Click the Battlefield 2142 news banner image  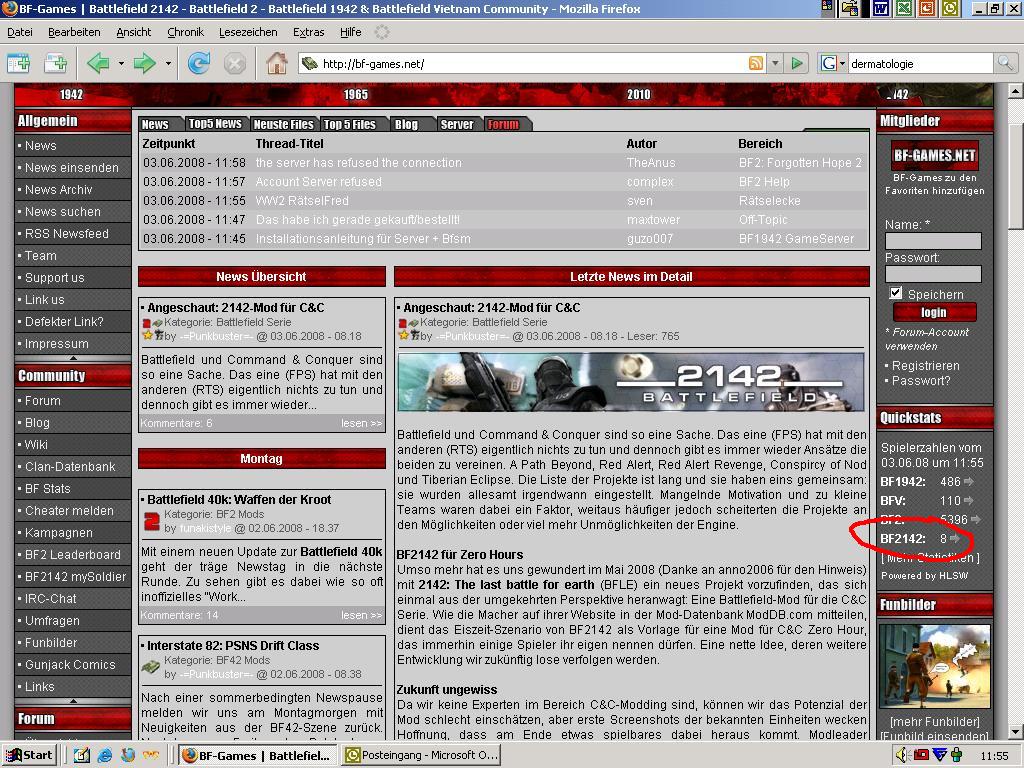[x=631, y=382]
